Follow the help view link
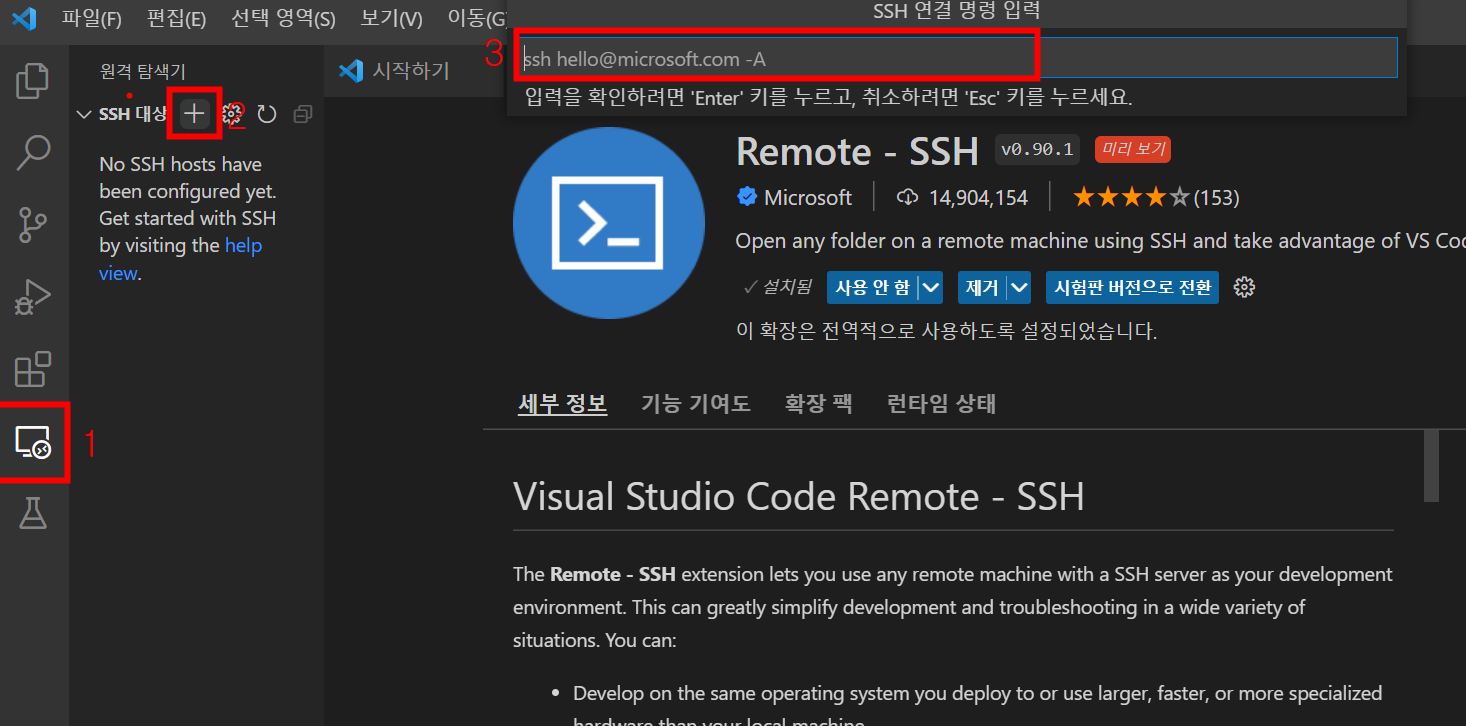The image size is (1466, 726). pos(180,259)
